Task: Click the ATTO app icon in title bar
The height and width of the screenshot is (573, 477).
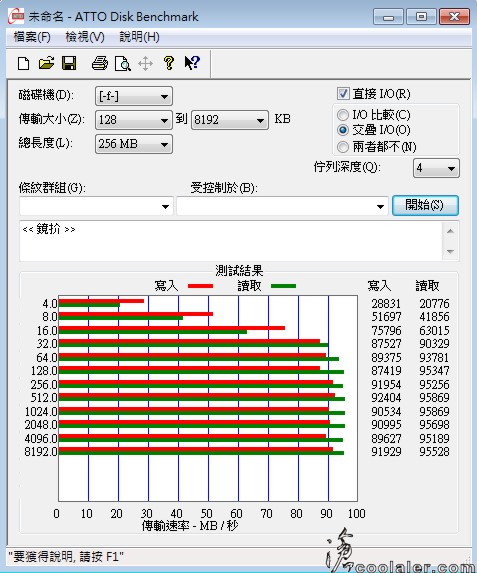Action: point(16,17)
